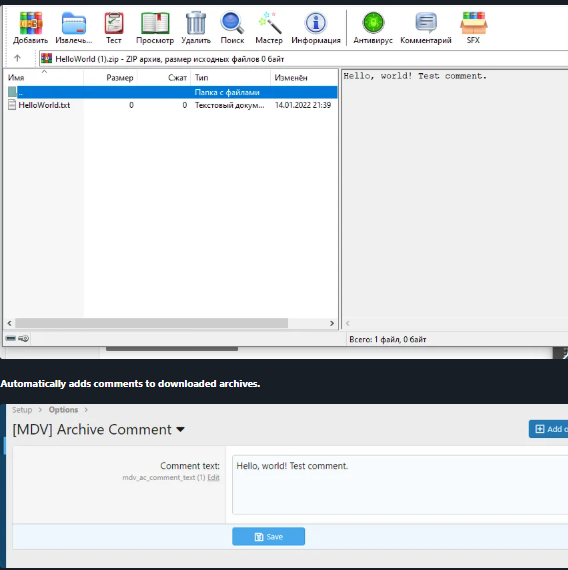Open the Поиск (Find) magnifier icon
The width and height of the screenshot is (568, 570).
point(232,23)
